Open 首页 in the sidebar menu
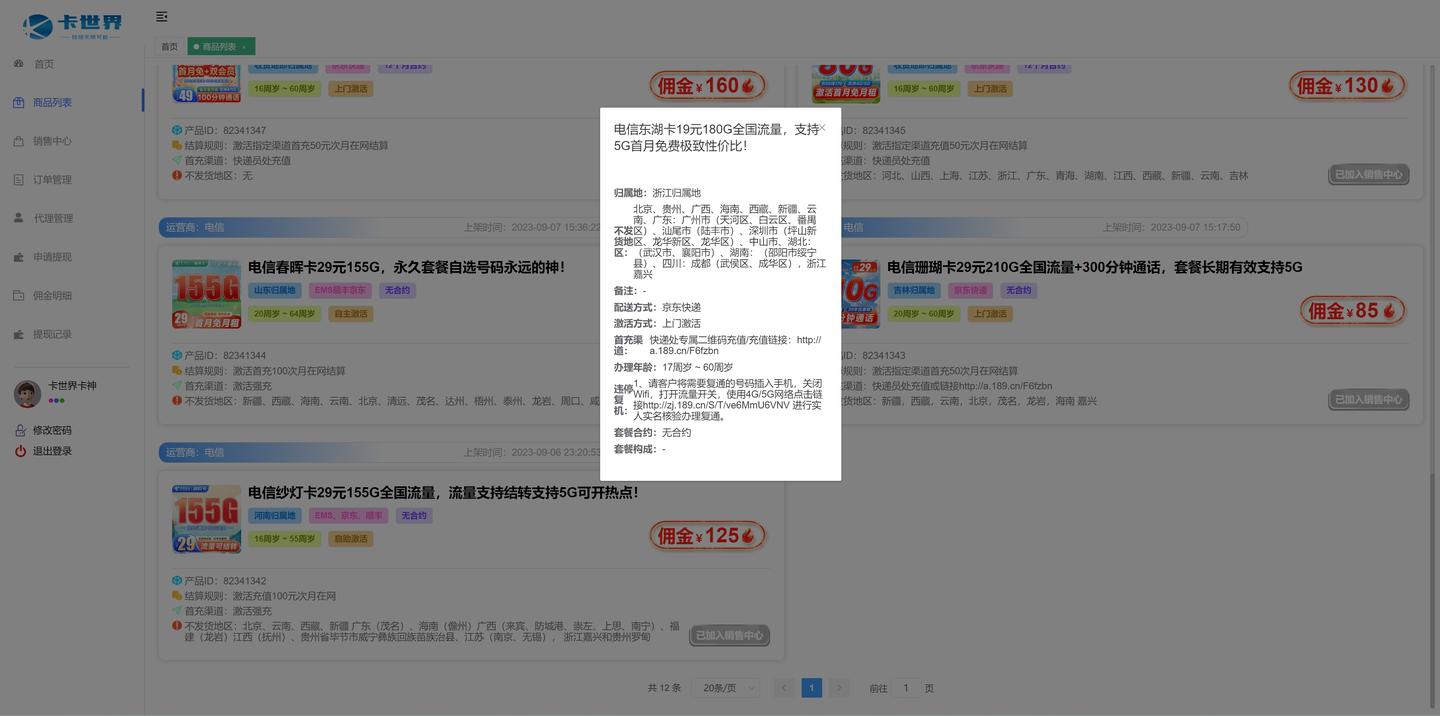The width and height of the screenshot is (1440, 716). 44,64
